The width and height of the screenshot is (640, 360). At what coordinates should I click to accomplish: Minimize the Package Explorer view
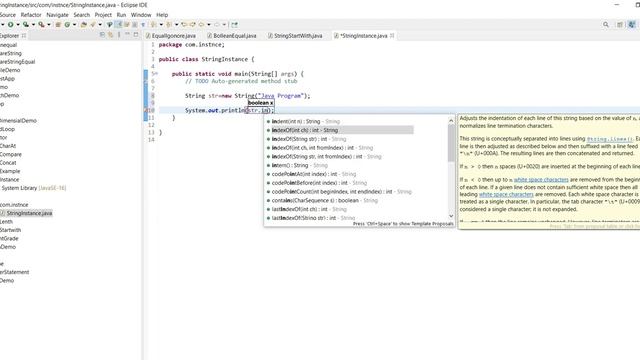click(x=127, y=35)
